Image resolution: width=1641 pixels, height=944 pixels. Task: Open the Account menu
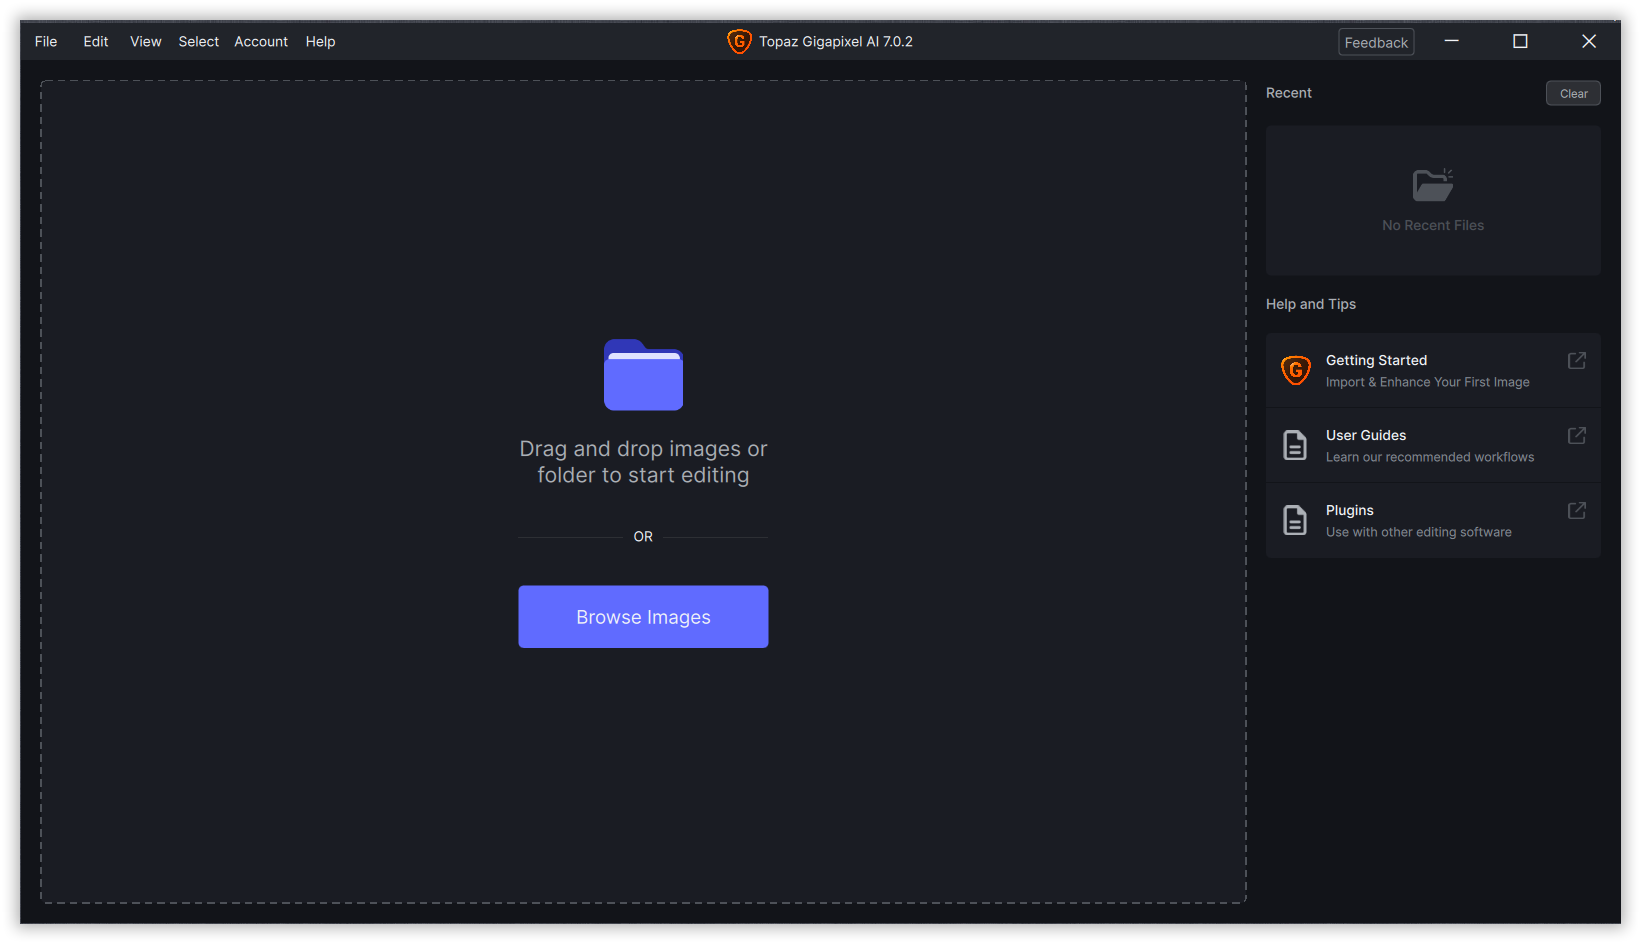coord(261,41)
